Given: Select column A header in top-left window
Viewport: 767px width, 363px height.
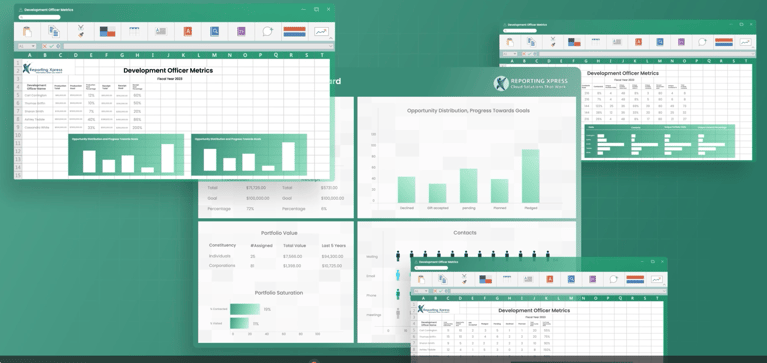Looking at the screenshot, I should (30, 55).
